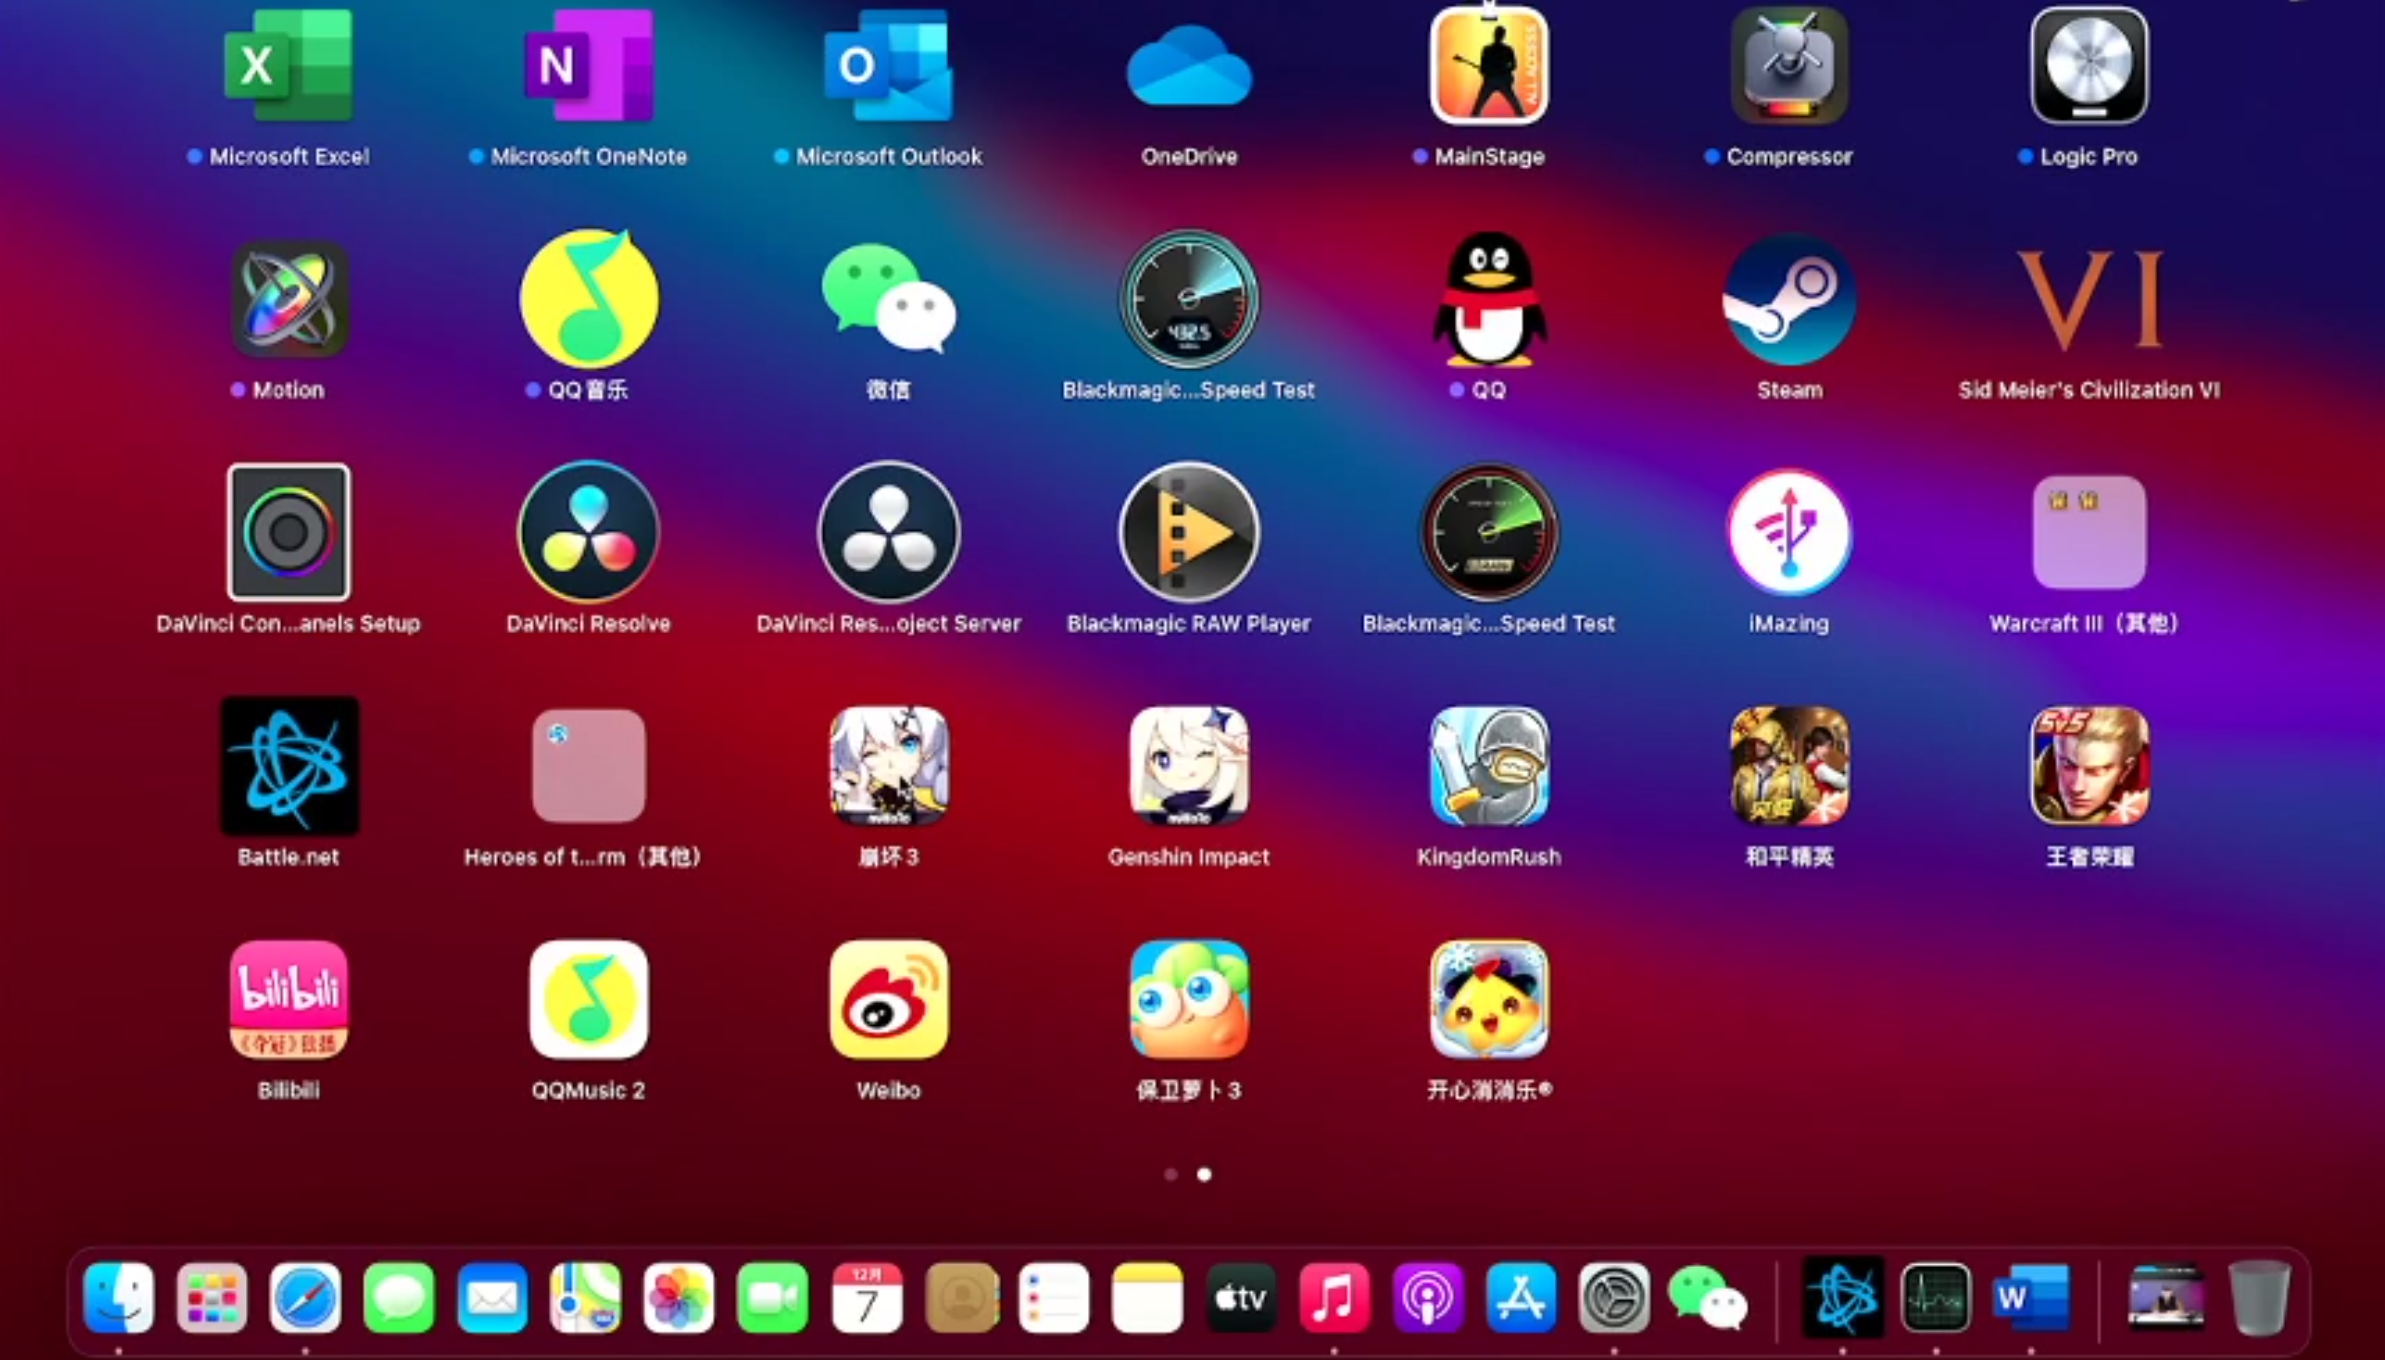Open the Warcraft III folder
The image size is (2385, 1360).
(x=2088, y=532)
